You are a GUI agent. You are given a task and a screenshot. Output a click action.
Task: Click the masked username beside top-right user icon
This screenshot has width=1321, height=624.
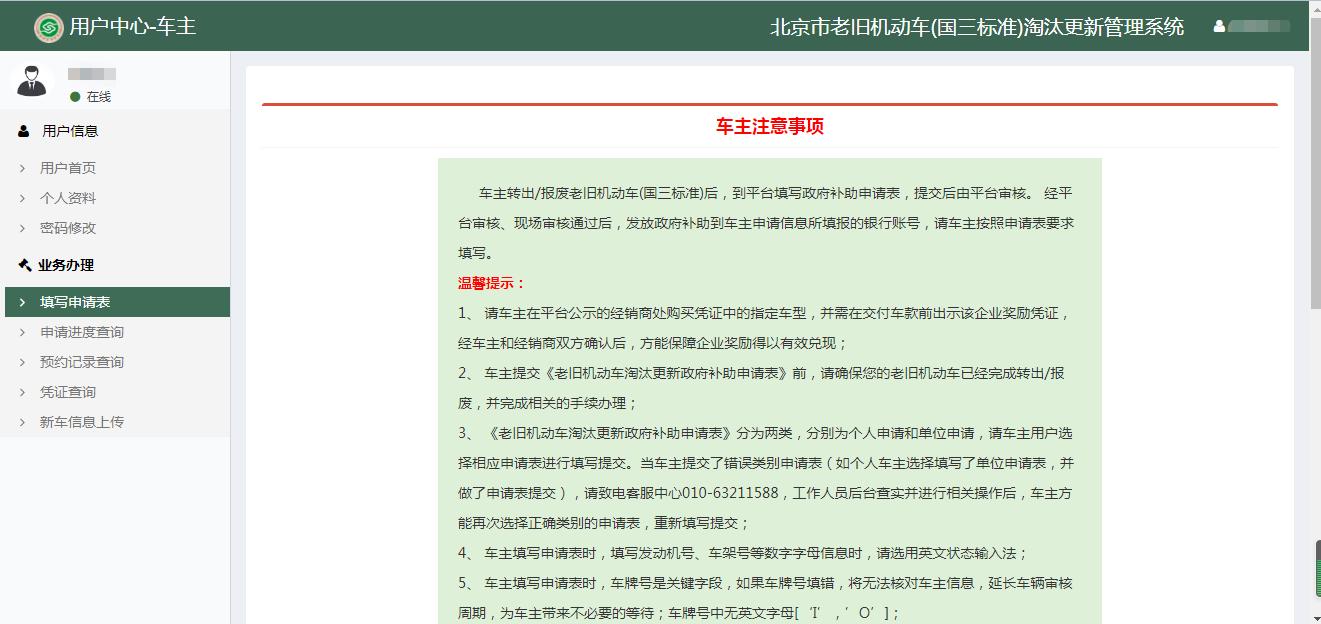coord(1262,27)
